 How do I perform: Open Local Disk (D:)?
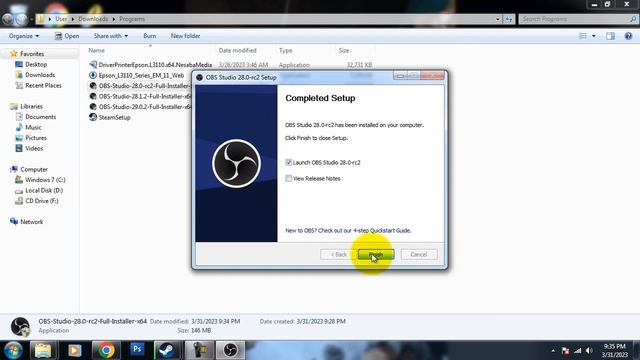(x=44, y=191)
